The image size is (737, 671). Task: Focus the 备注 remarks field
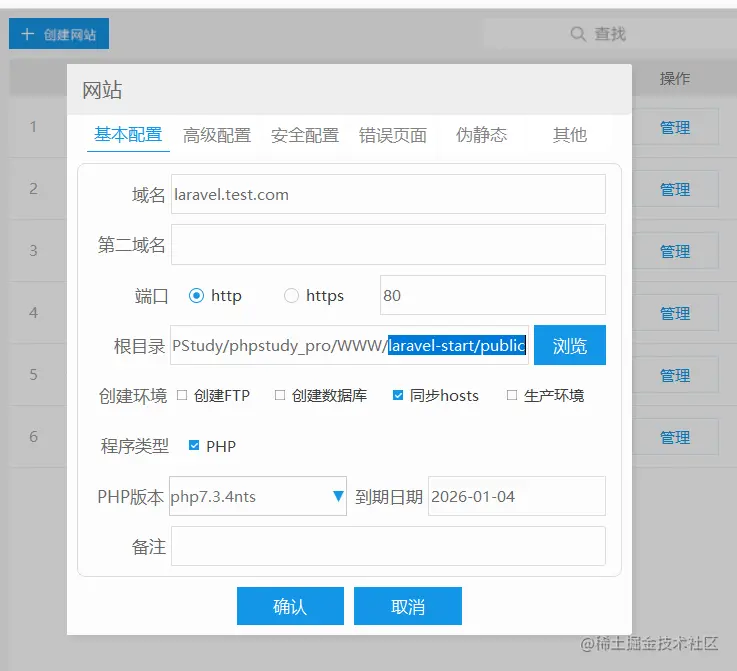coord(388,546)
